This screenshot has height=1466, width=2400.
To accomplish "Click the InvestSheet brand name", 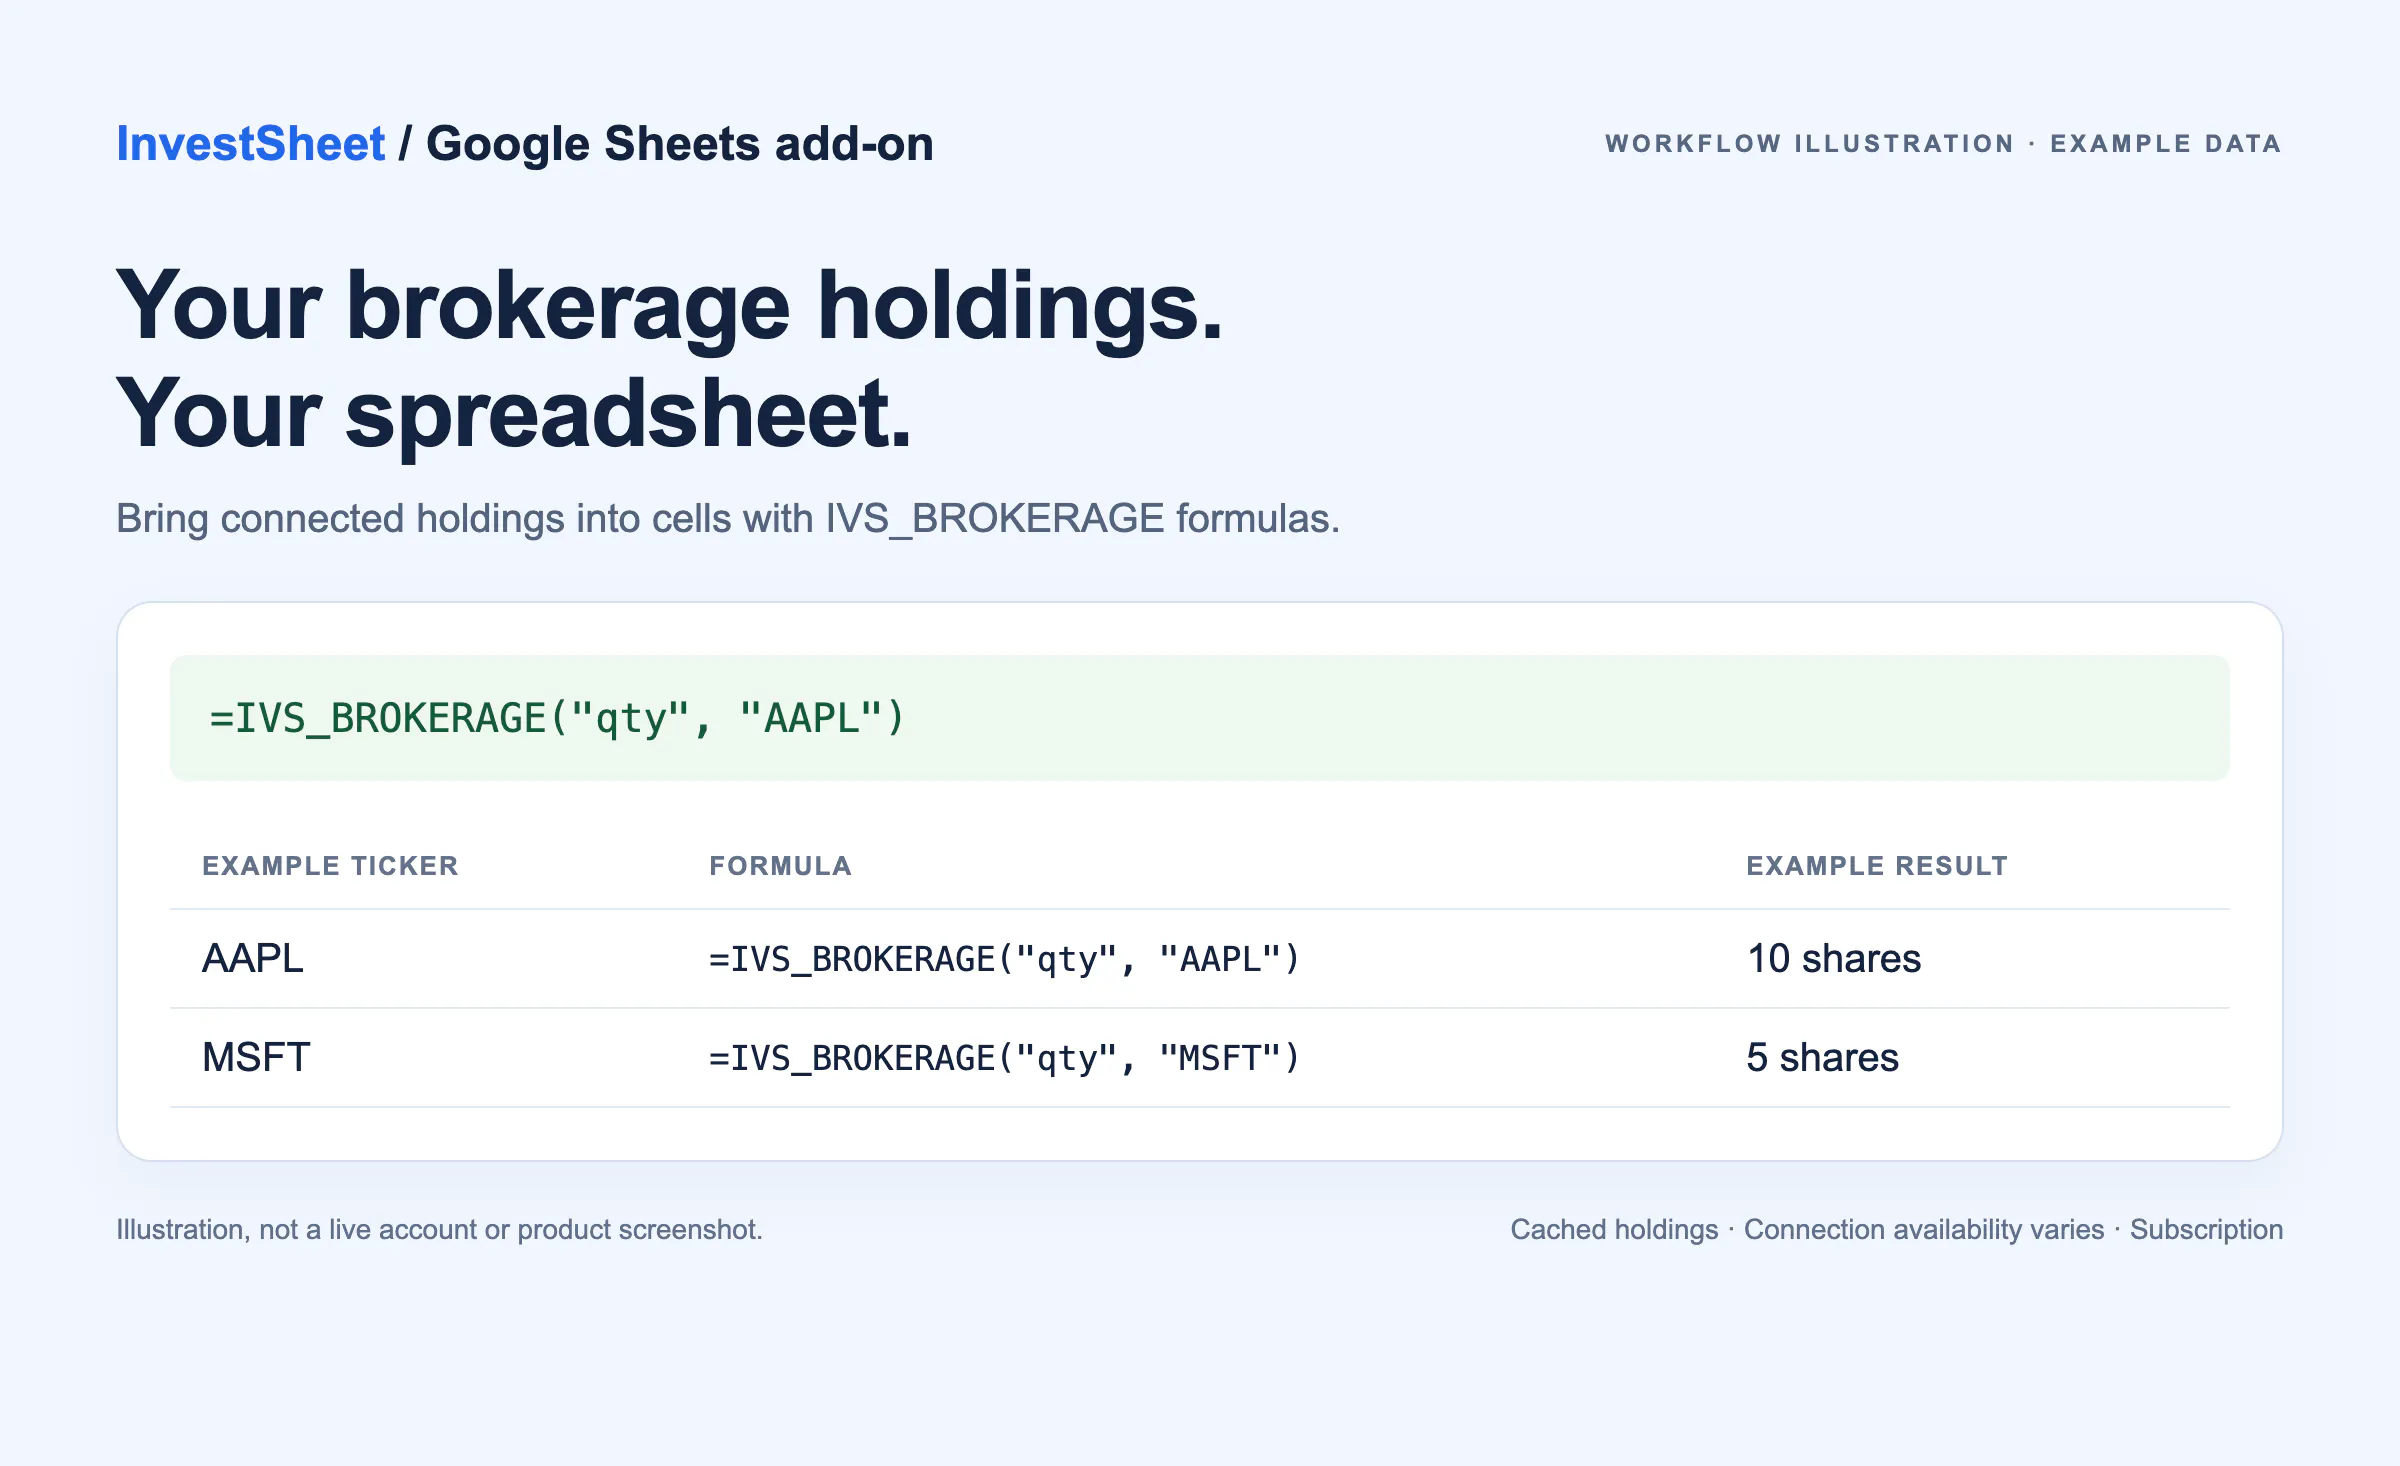I will tap(250, 144).
